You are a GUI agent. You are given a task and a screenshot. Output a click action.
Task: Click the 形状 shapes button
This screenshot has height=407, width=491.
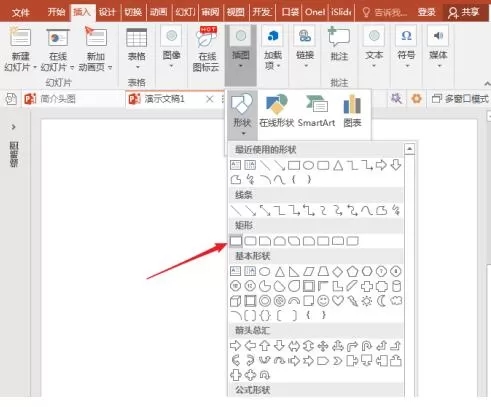tap(242, 114)
